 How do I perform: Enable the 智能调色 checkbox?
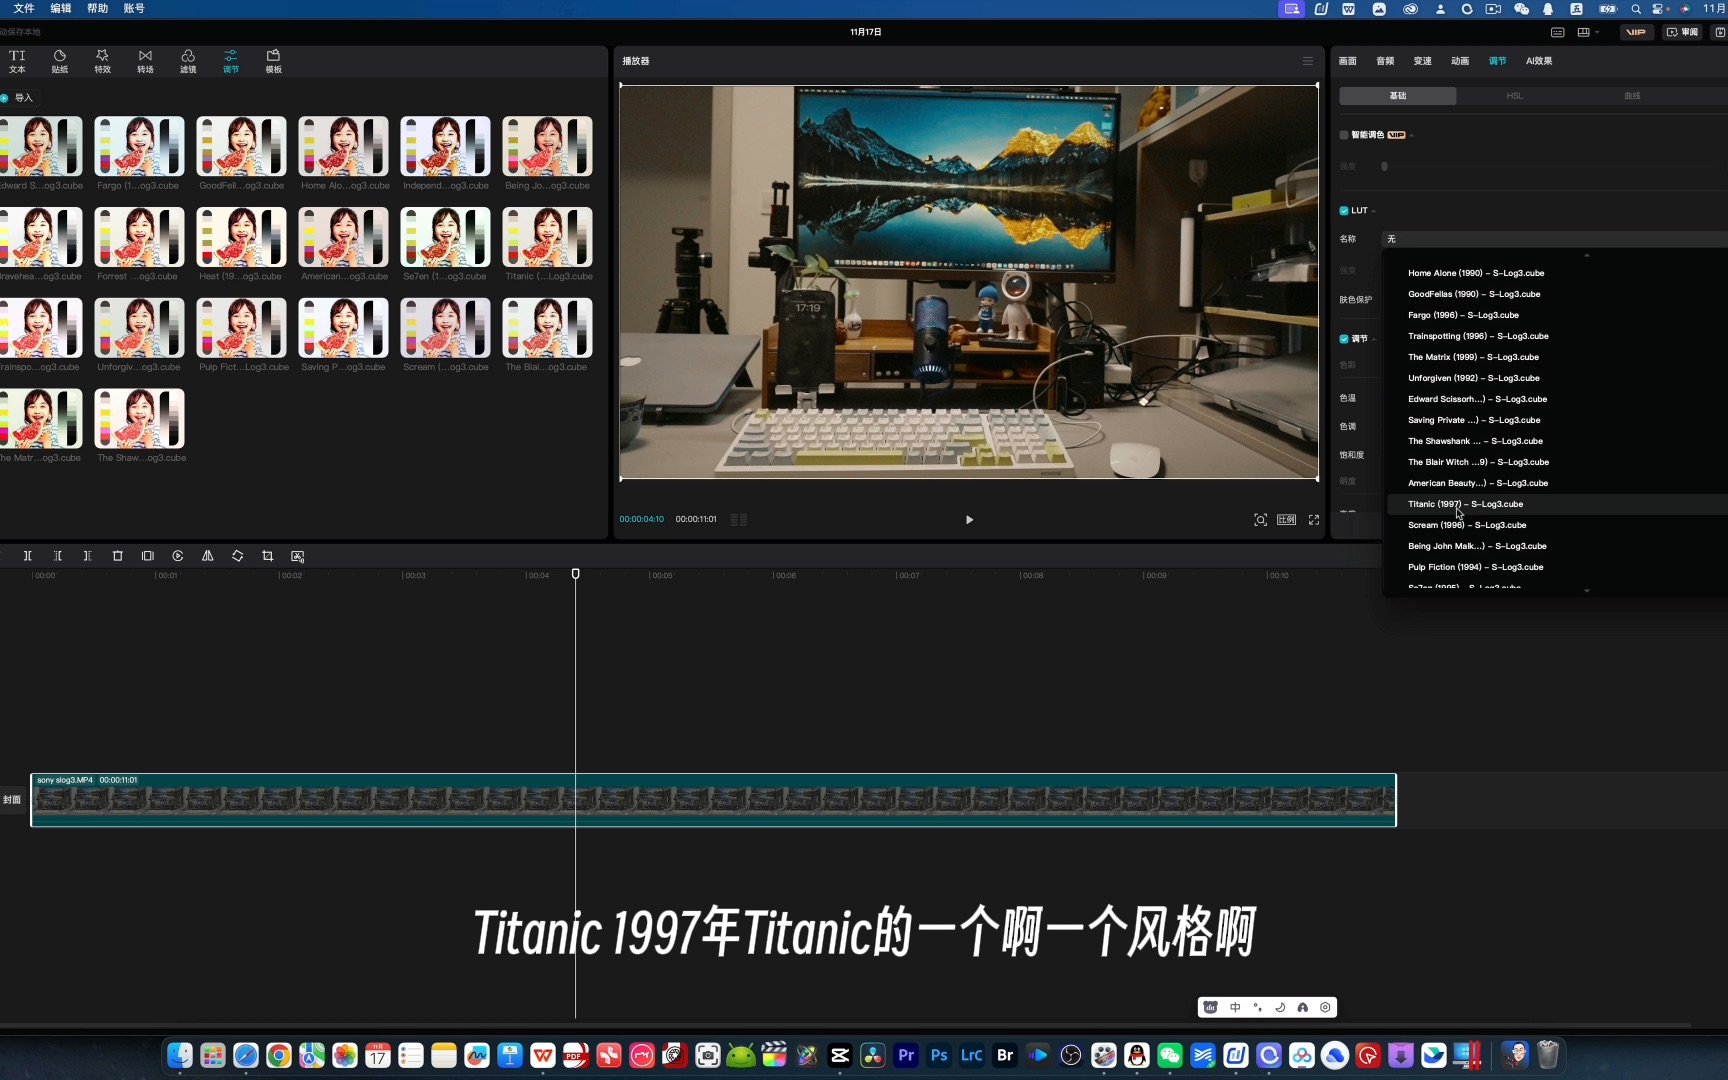[1344, 135]
